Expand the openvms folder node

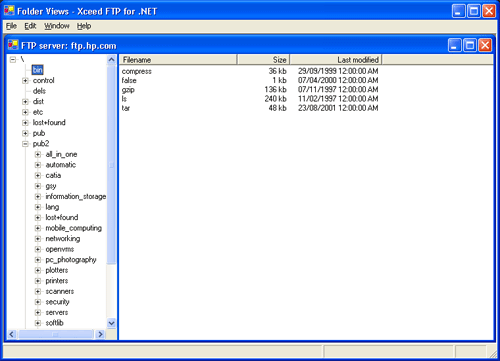click(x=38, y=249)
